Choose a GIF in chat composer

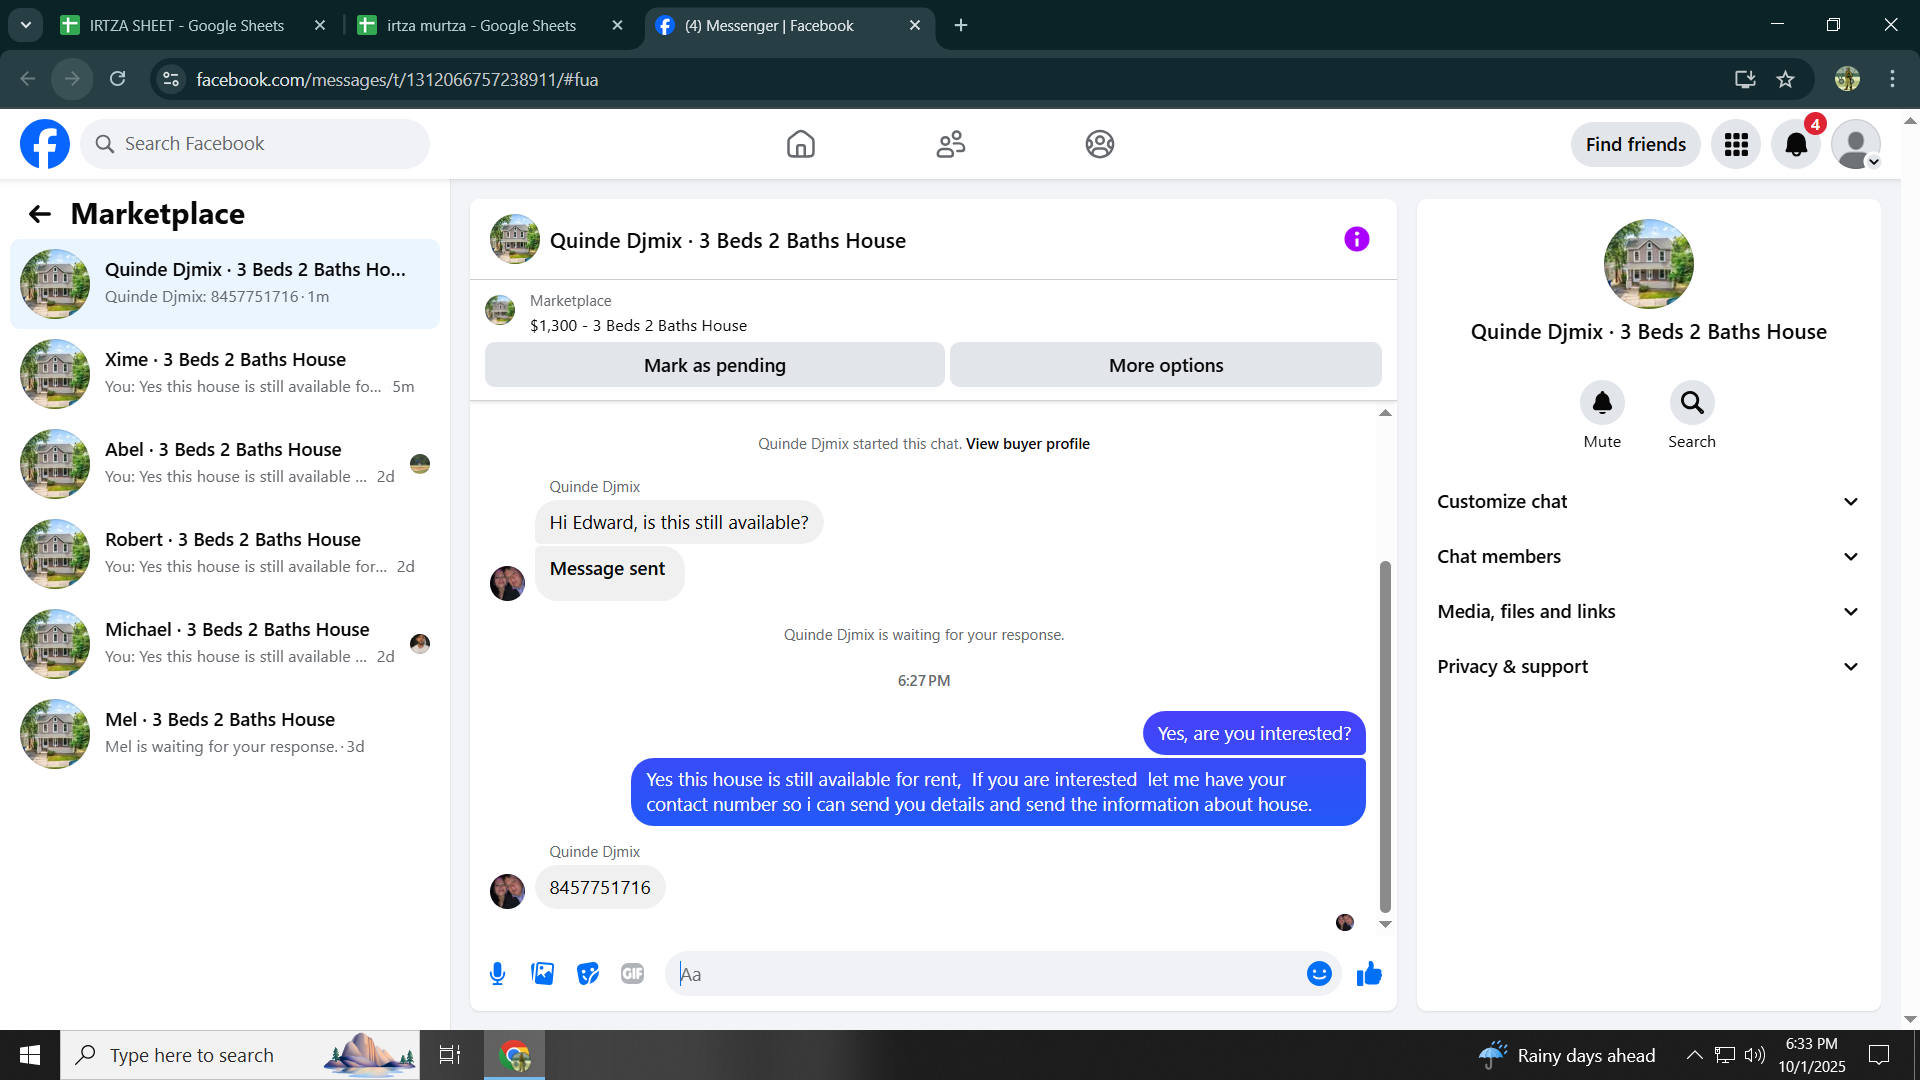[x=633, y=974]
